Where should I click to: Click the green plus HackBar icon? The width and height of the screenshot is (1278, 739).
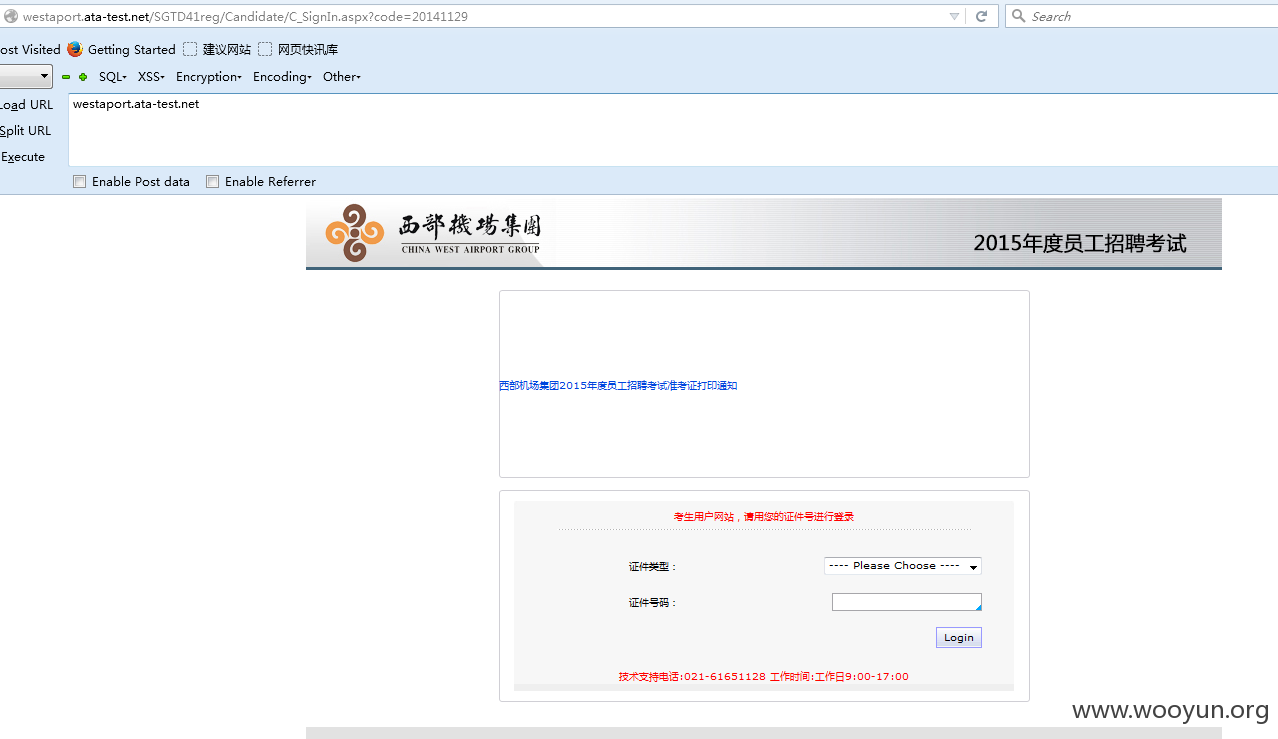coord(83,77)
